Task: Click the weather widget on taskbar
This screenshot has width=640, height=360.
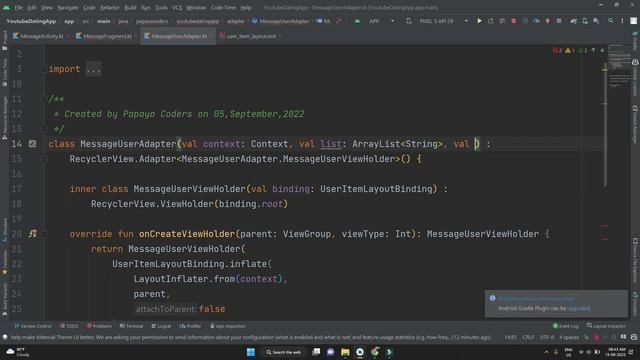Action: coord(18,352)
